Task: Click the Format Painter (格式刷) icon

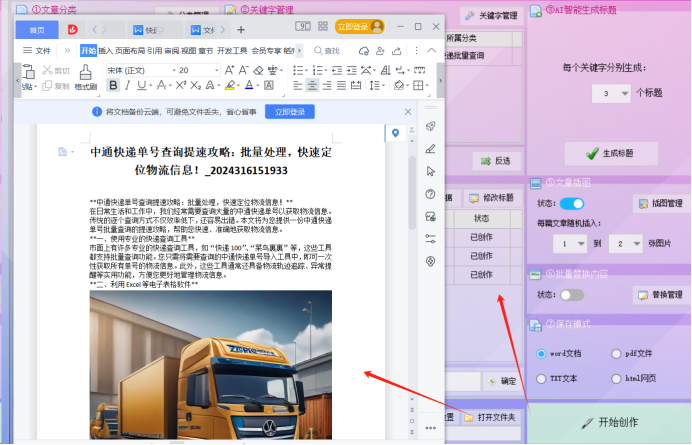Action: 86,74
